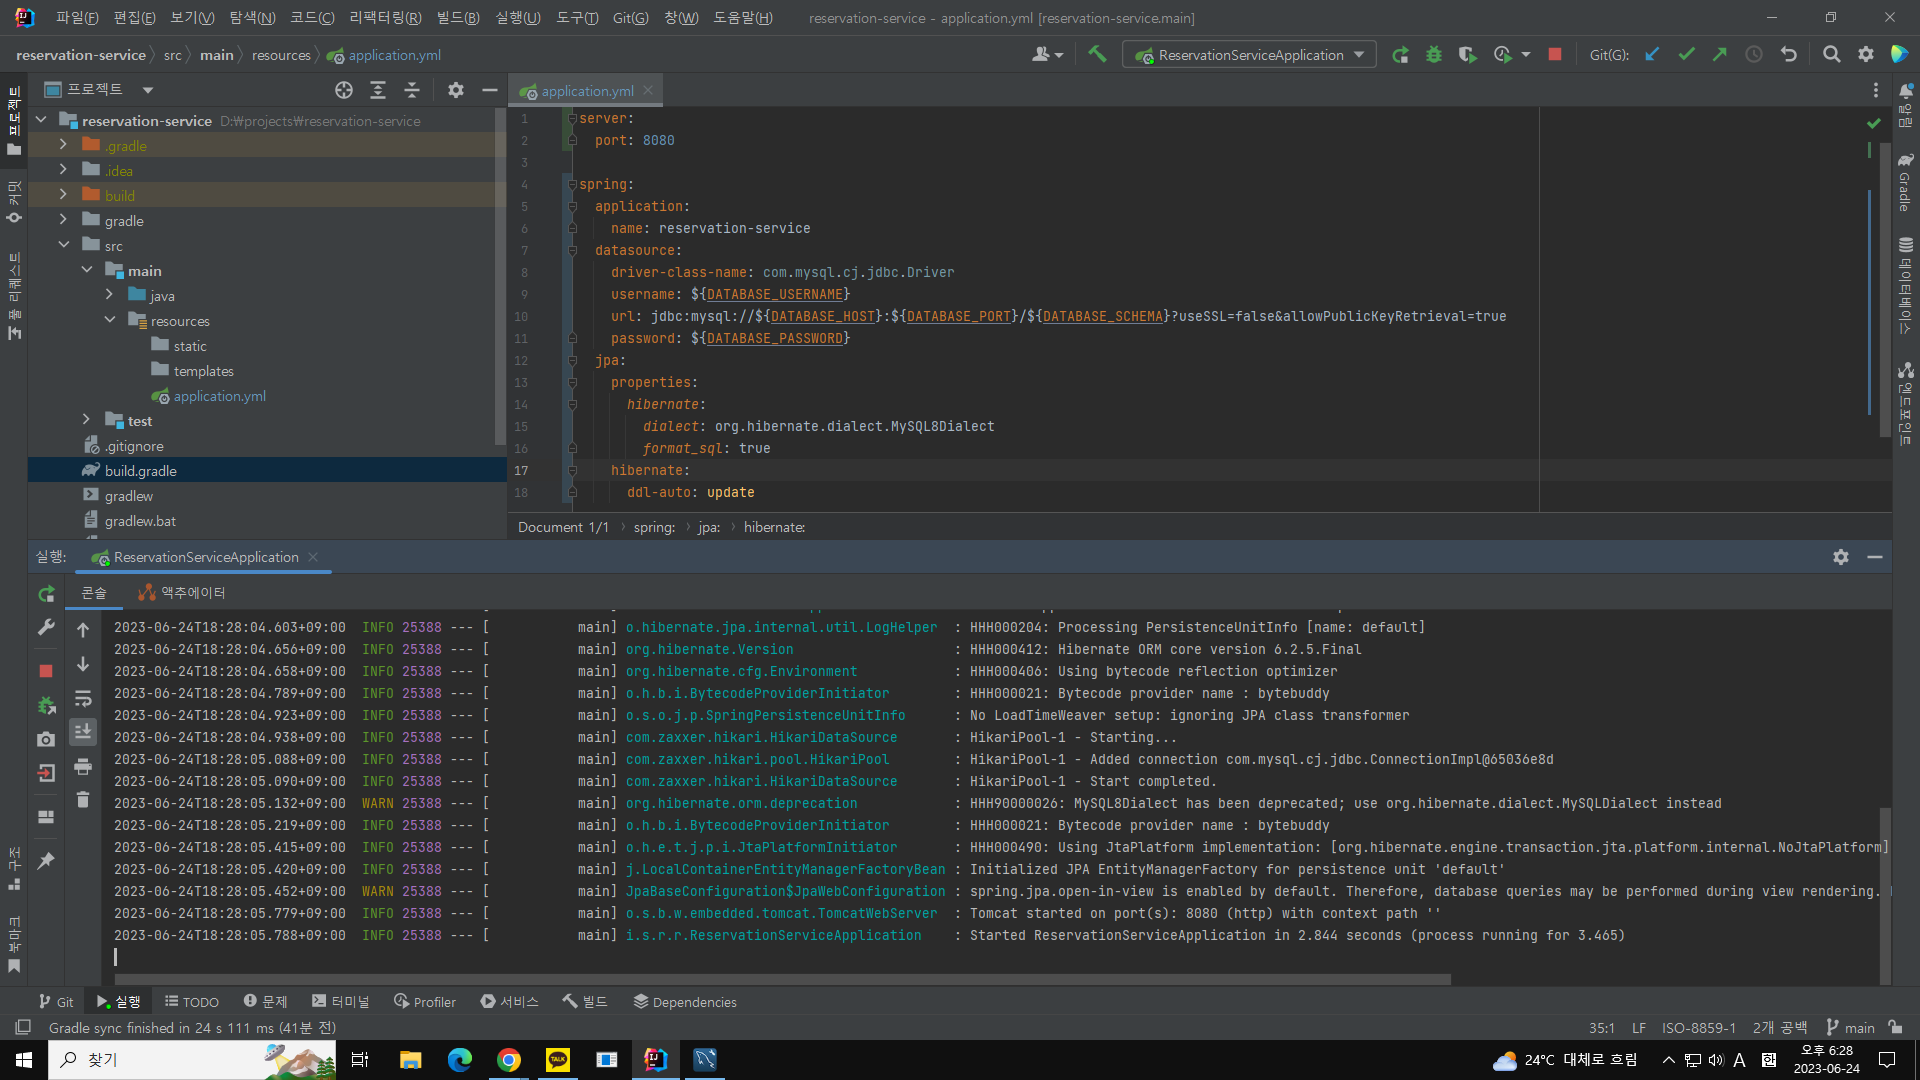Viewport: 1920px width, 1080px height.
Task: Click the Git update project arrow
Action: pyautogui.click(x=1652, y=55)
